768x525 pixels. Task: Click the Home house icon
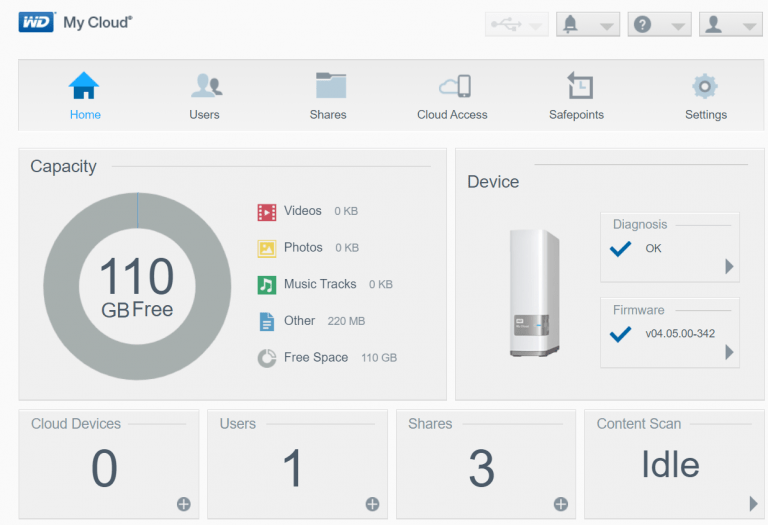[x=84, y=86]
